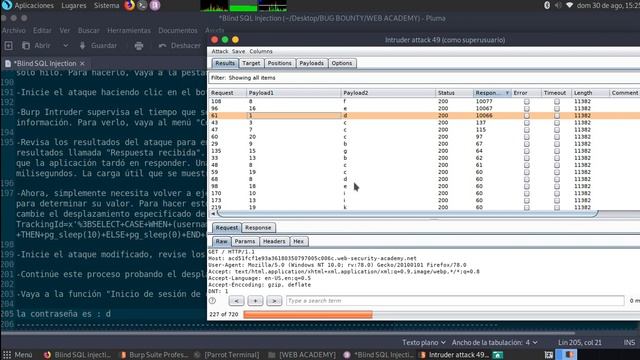Switch to Positions tab
640x360 pixels.
click(280, 63)
